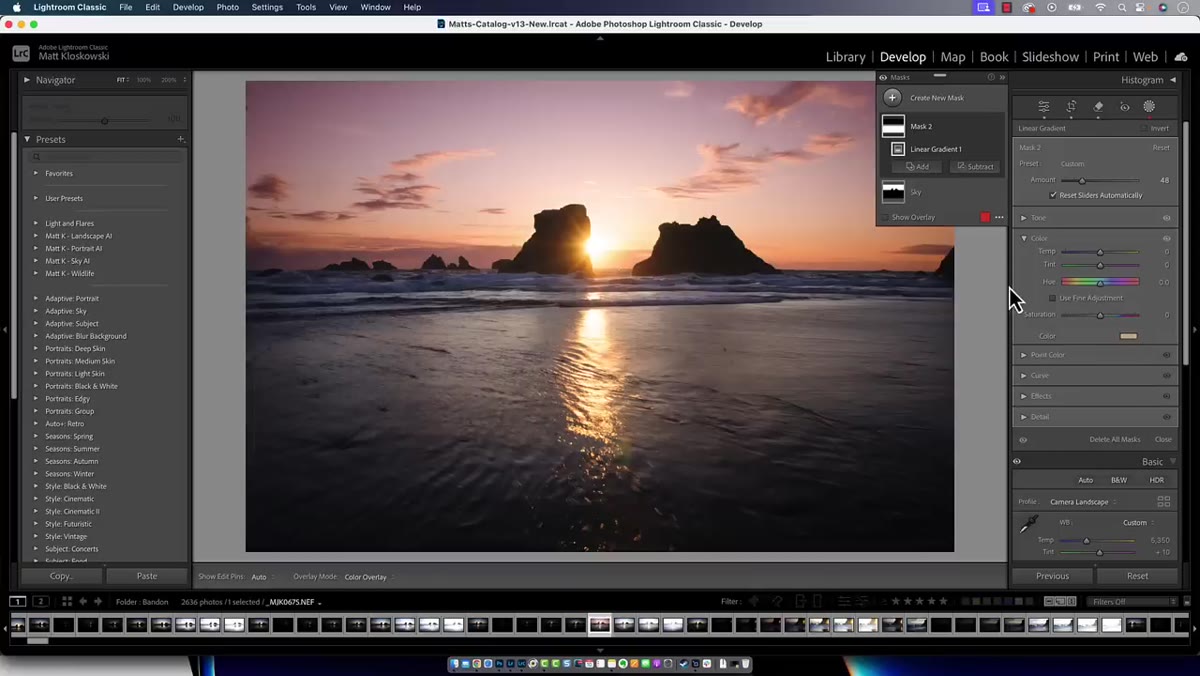This screenshot has width=1200, height=676.
Task: Enable the Show Overlay checkbox
Action: (x=885, y=217)
